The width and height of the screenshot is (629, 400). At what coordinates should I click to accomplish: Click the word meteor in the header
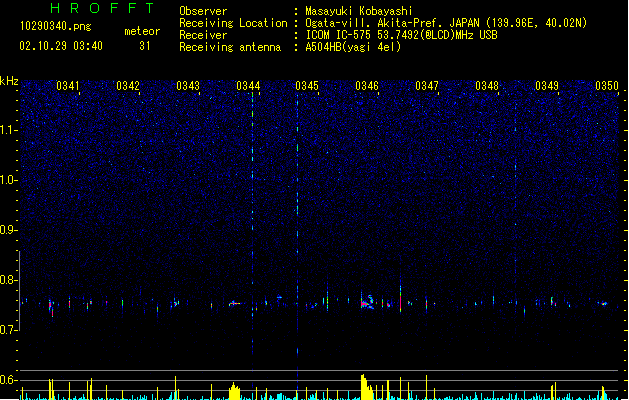pyautogui.click(x=142, y=31)
